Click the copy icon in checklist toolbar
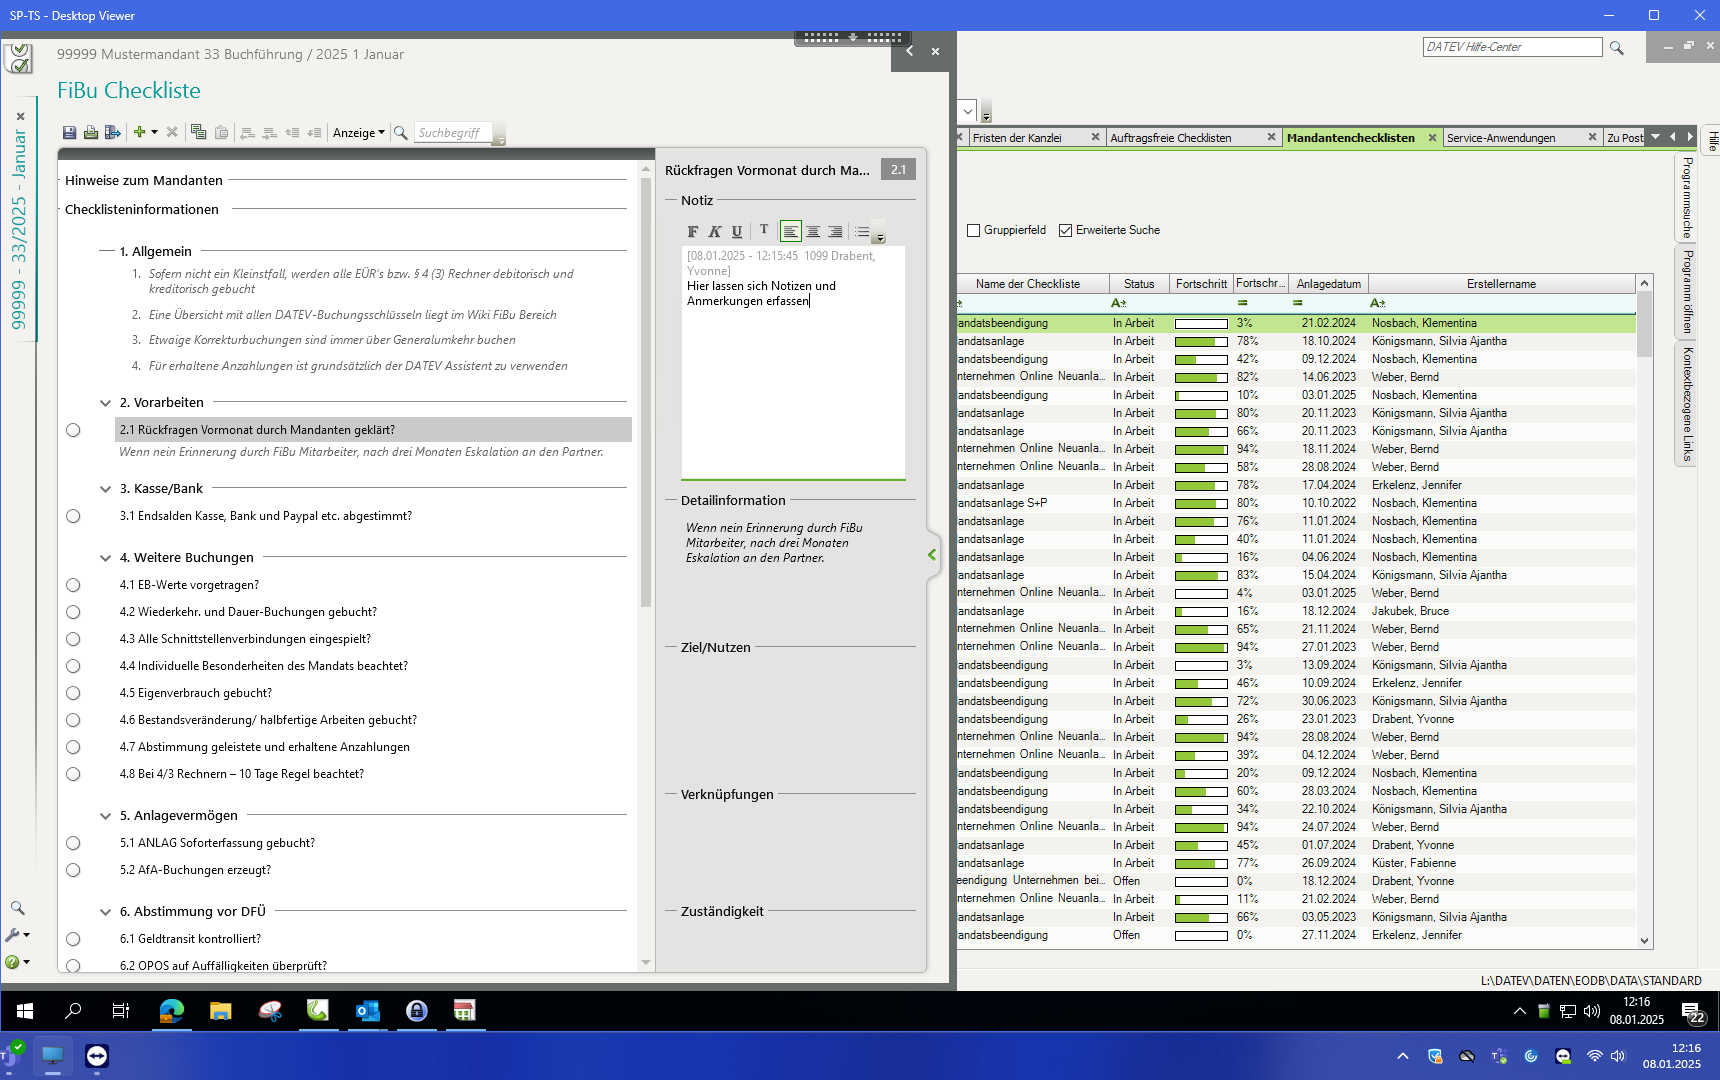The height and width of the screenshot is (1080, 1720). [198, 132]
